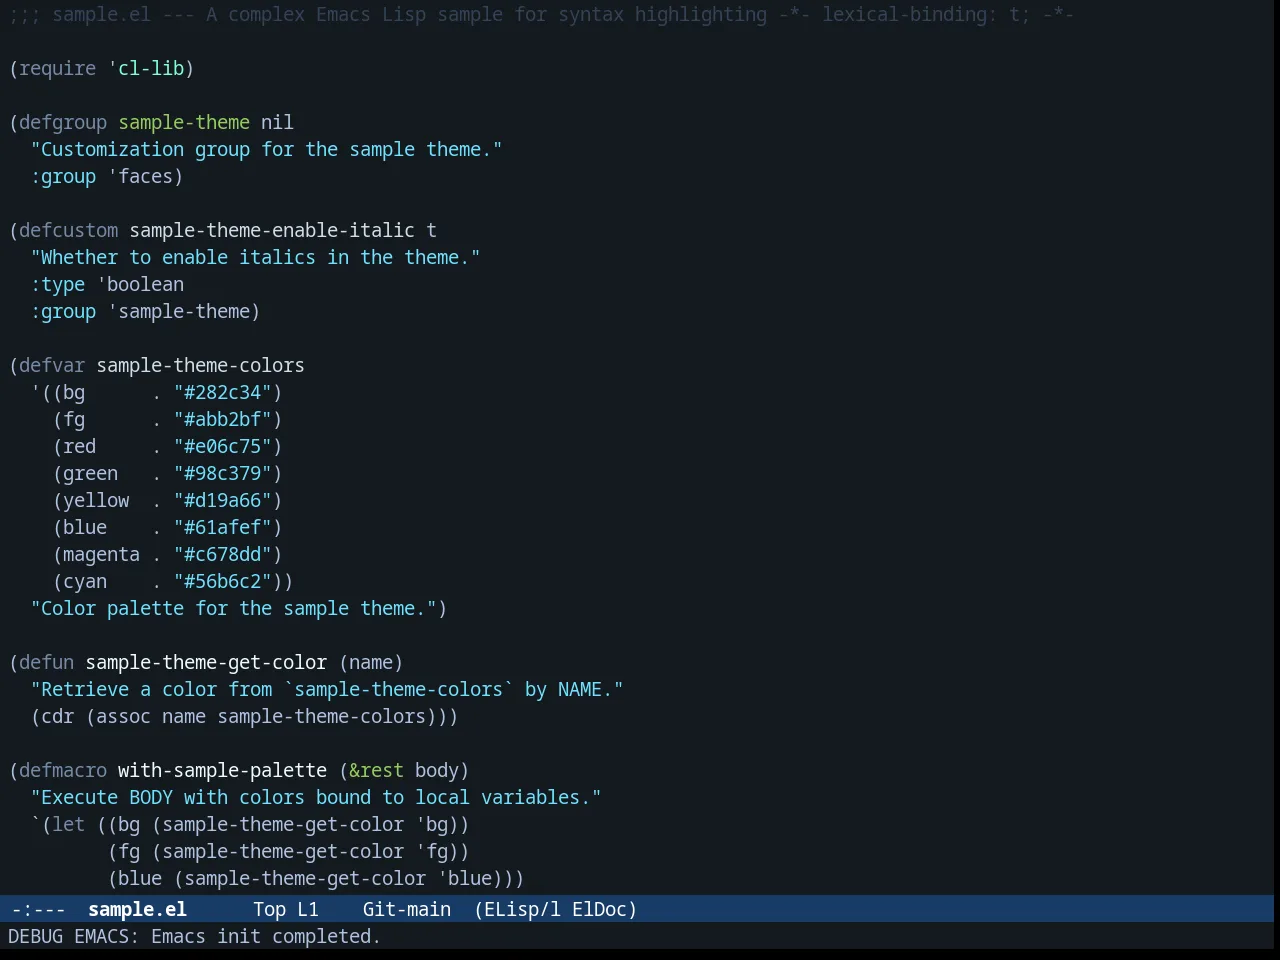Click the 'defcustom' keyword
1280x960 pixels.
click(68, 230)
